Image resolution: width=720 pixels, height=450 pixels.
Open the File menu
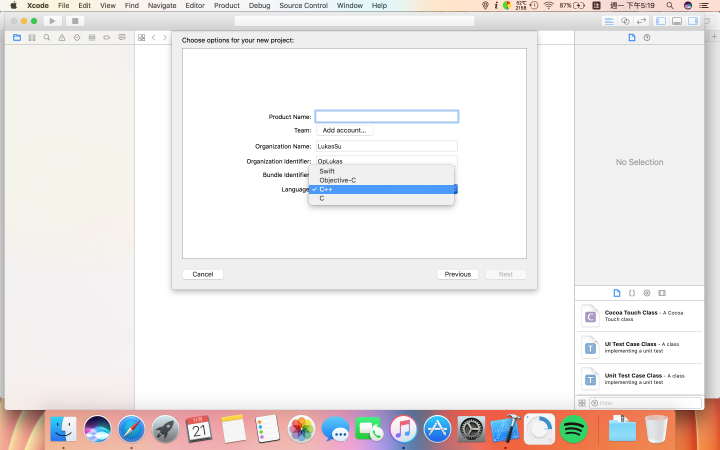[63, 6]
